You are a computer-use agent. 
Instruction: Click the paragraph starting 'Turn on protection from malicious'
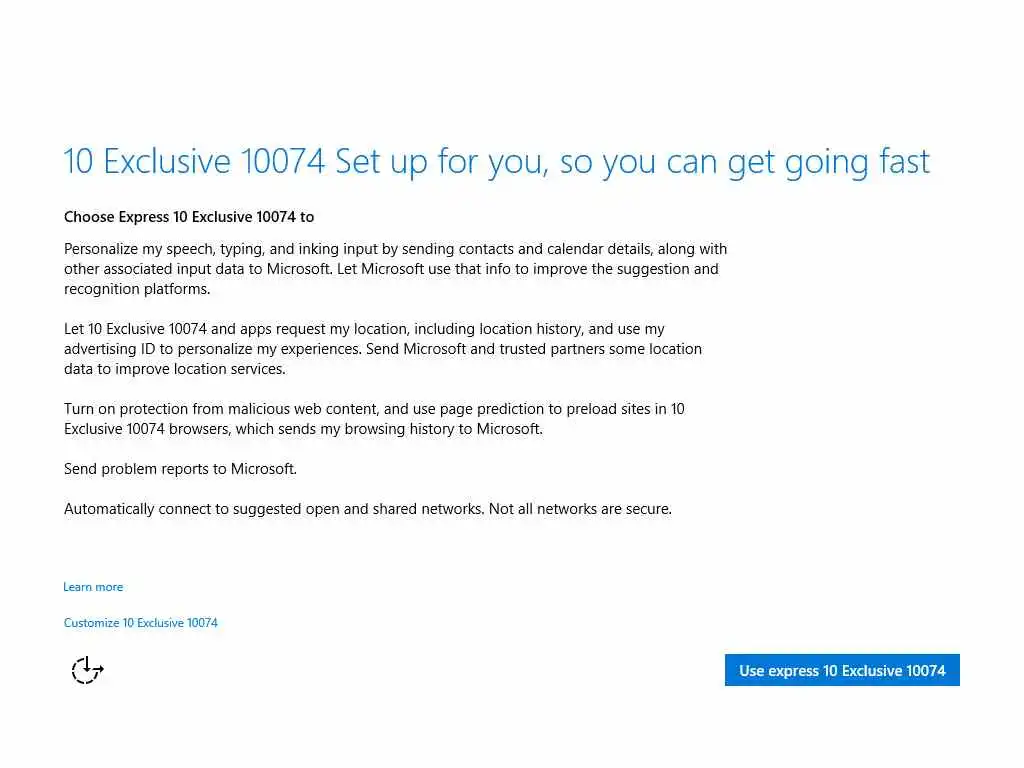tap(374, 419)
